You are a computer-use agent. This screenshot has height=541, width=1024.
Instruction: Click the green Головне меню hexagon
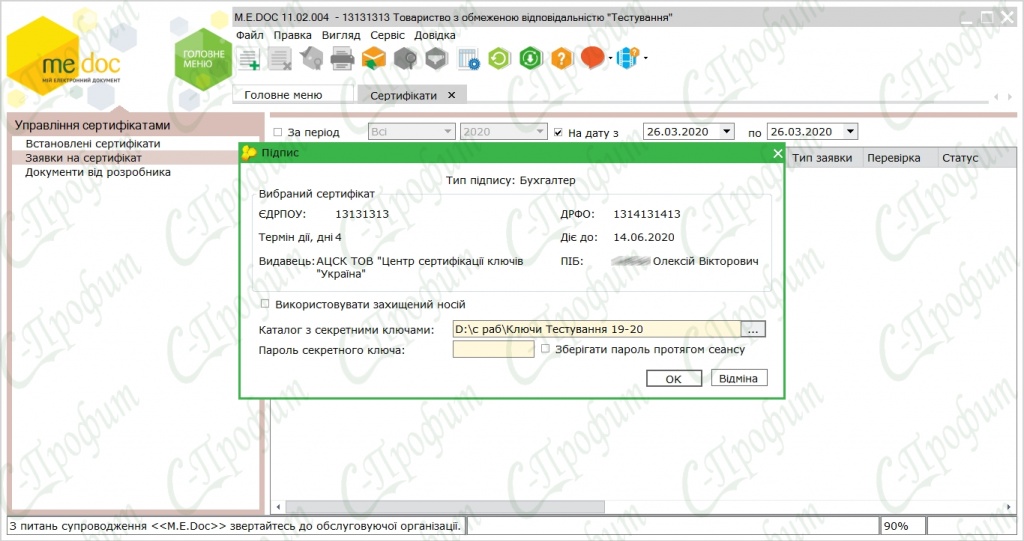[203, 59]
